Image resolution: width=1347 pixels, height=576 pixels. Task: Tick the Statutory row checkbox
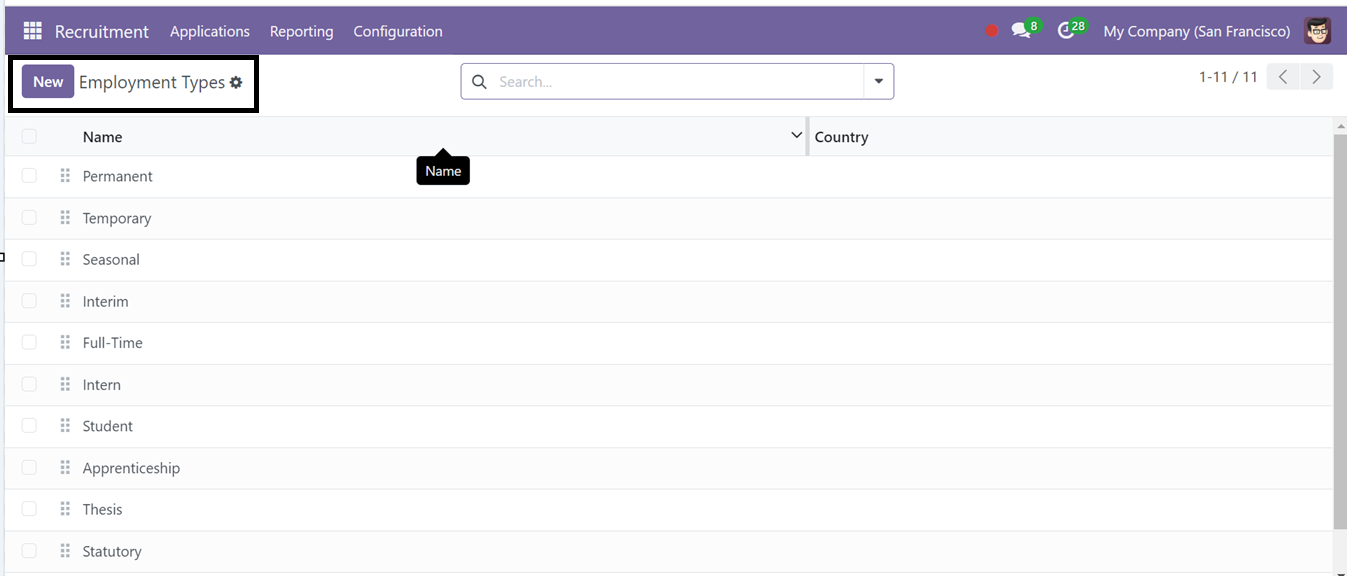coord(29,551)
